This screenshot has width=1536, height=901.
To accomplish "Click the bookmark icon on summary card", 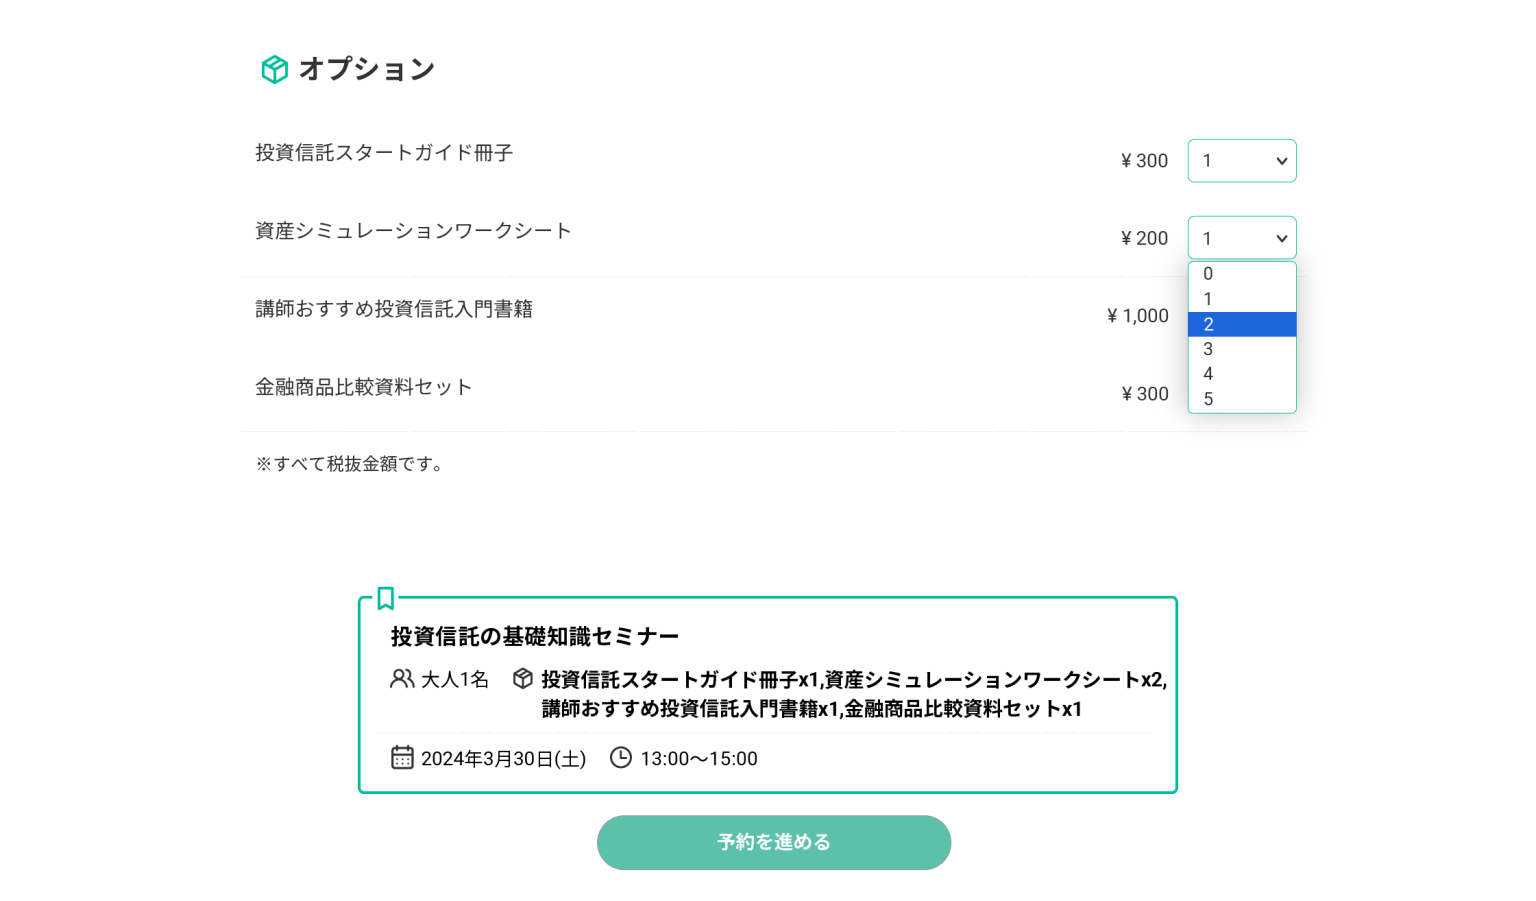I will pyautogui.click(x=386, y=598).
